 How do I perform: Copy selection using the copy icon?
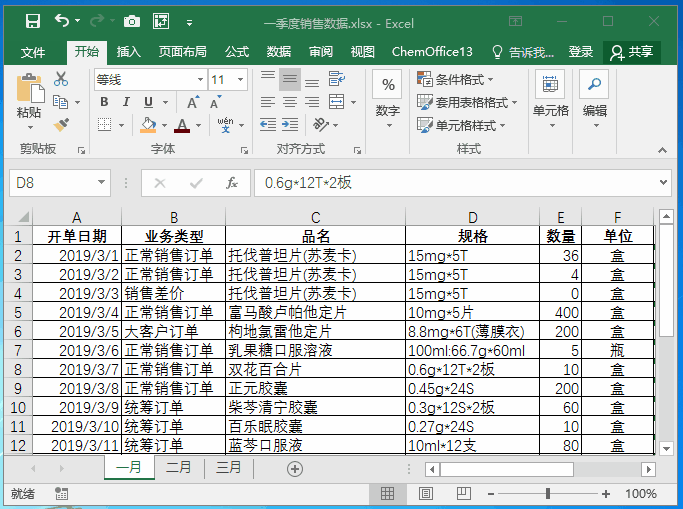coord(60,102)
